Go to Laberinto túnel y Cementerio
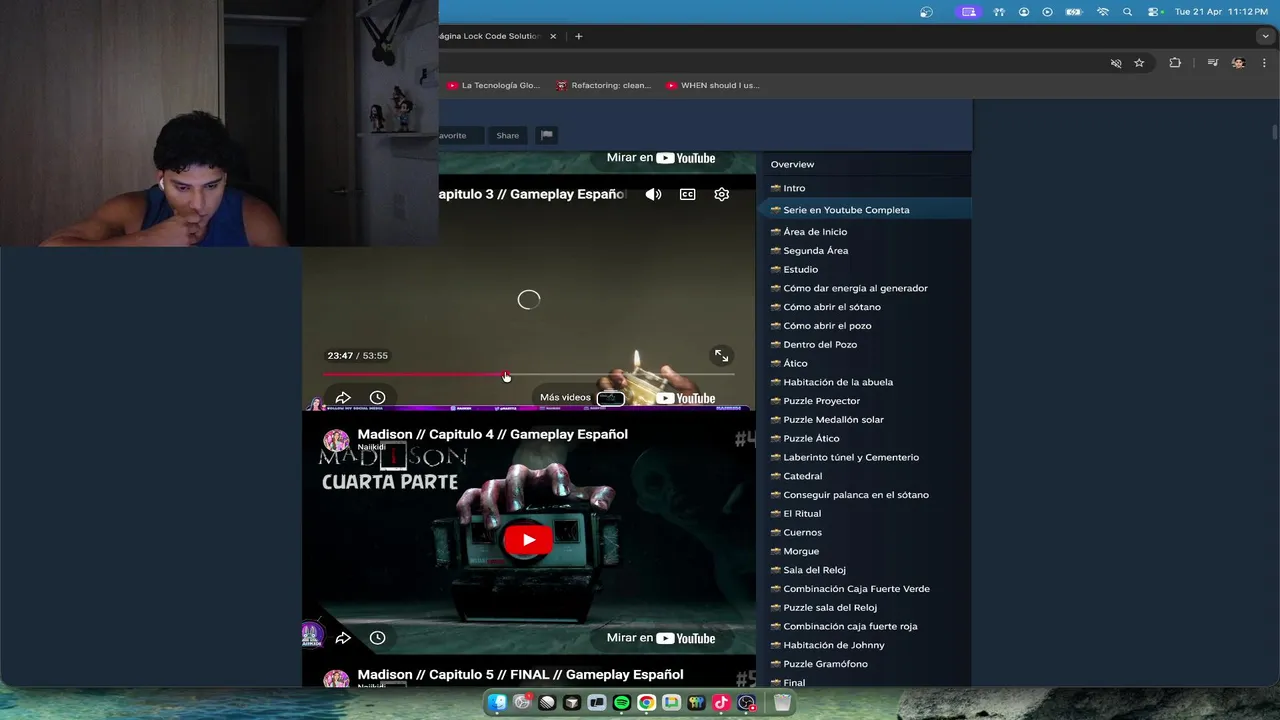Viewport: 1280px width, 720px height. pyautogui.click(x=851, y=458)
